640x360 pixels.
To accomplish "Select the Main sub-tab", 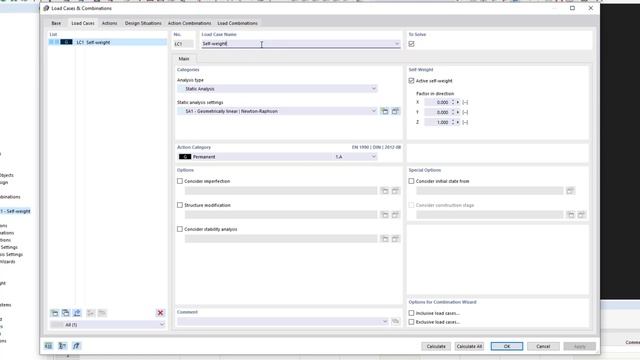I will pos(184,59).
